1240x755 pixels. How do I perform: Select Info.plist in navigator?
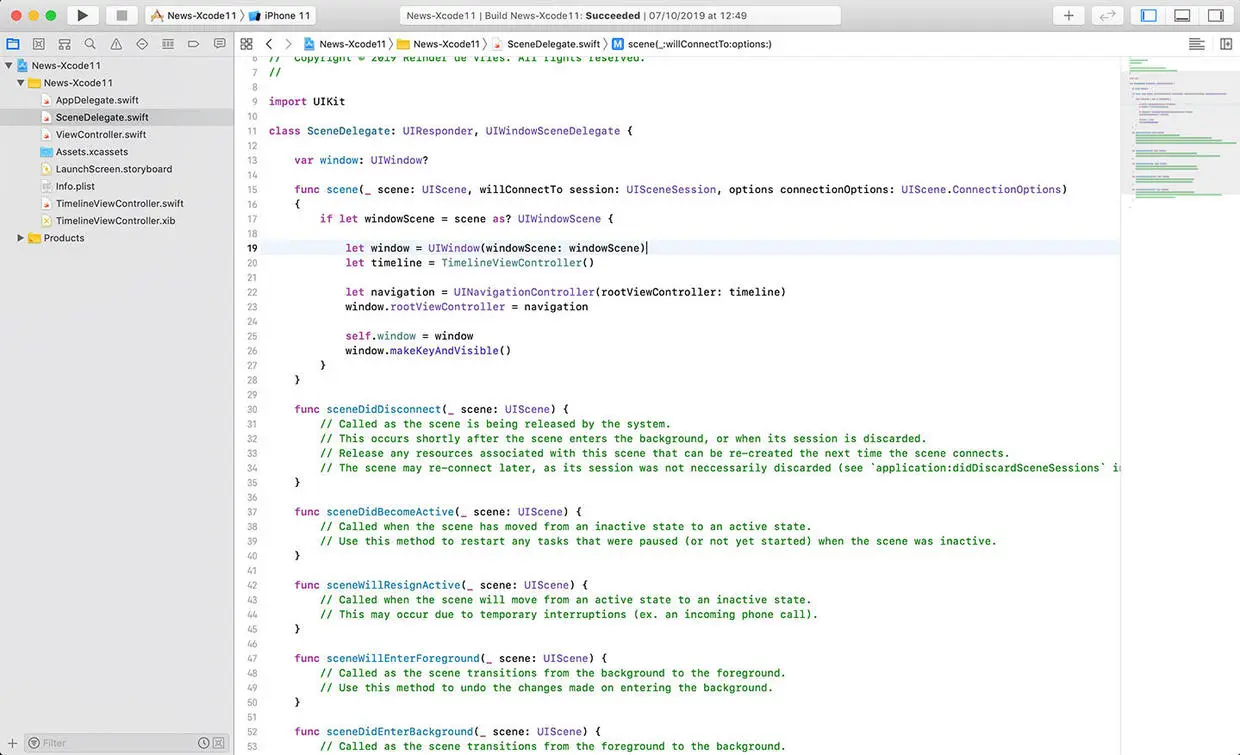(x=75, y=186)
